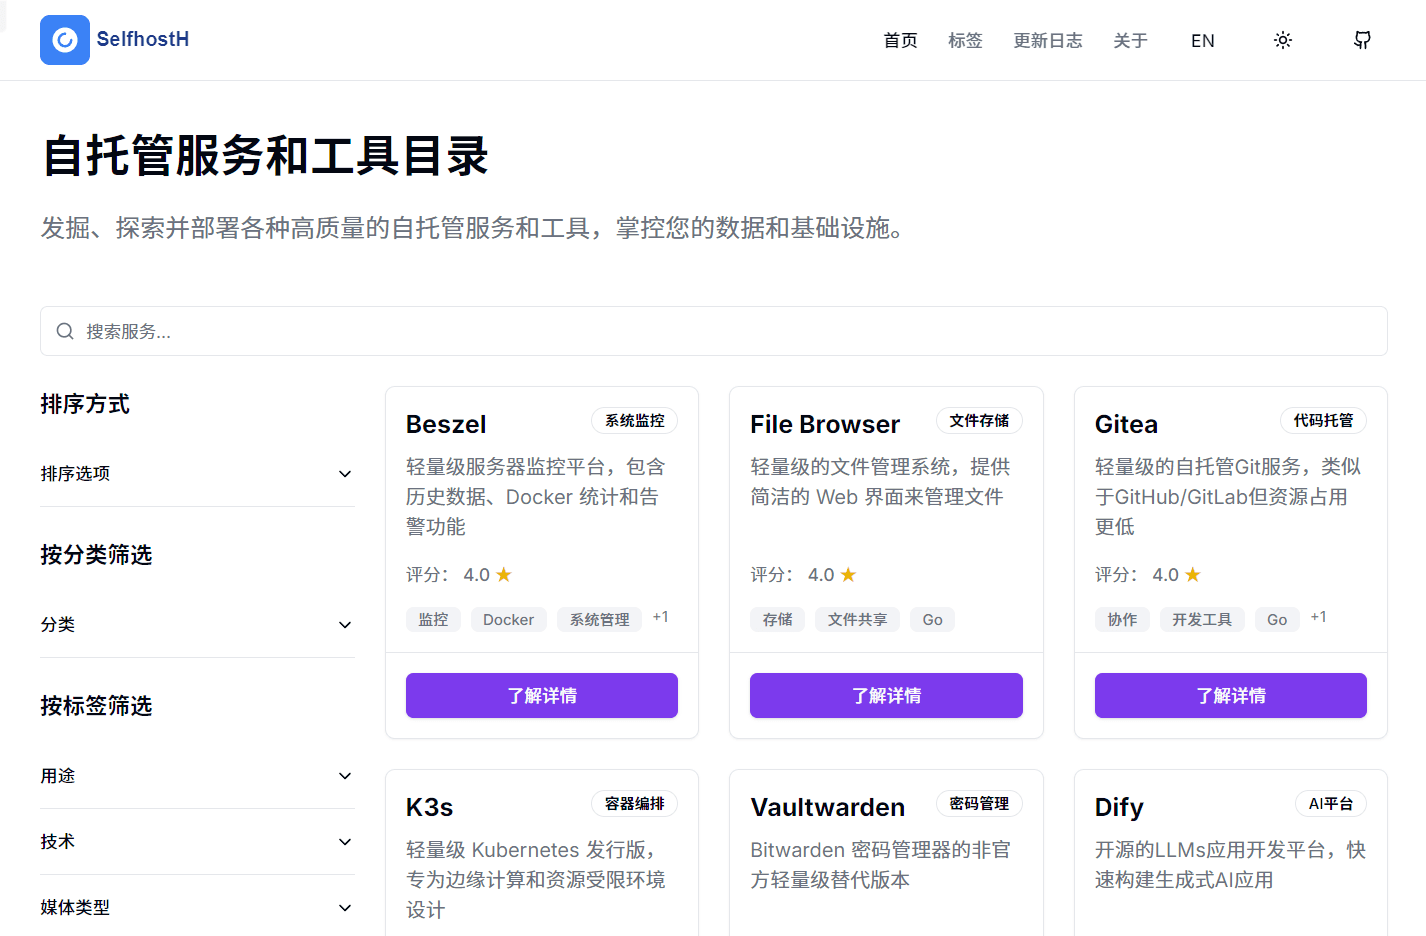Click the 监控 tag on Beszel
Screen dimensions: 1426x936
(x=433, y=620)
